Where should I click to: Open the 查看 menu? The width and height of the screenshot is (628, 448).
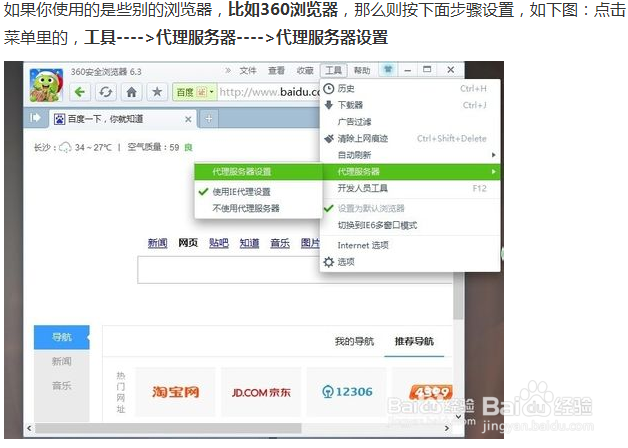click(x=276, y=71)
